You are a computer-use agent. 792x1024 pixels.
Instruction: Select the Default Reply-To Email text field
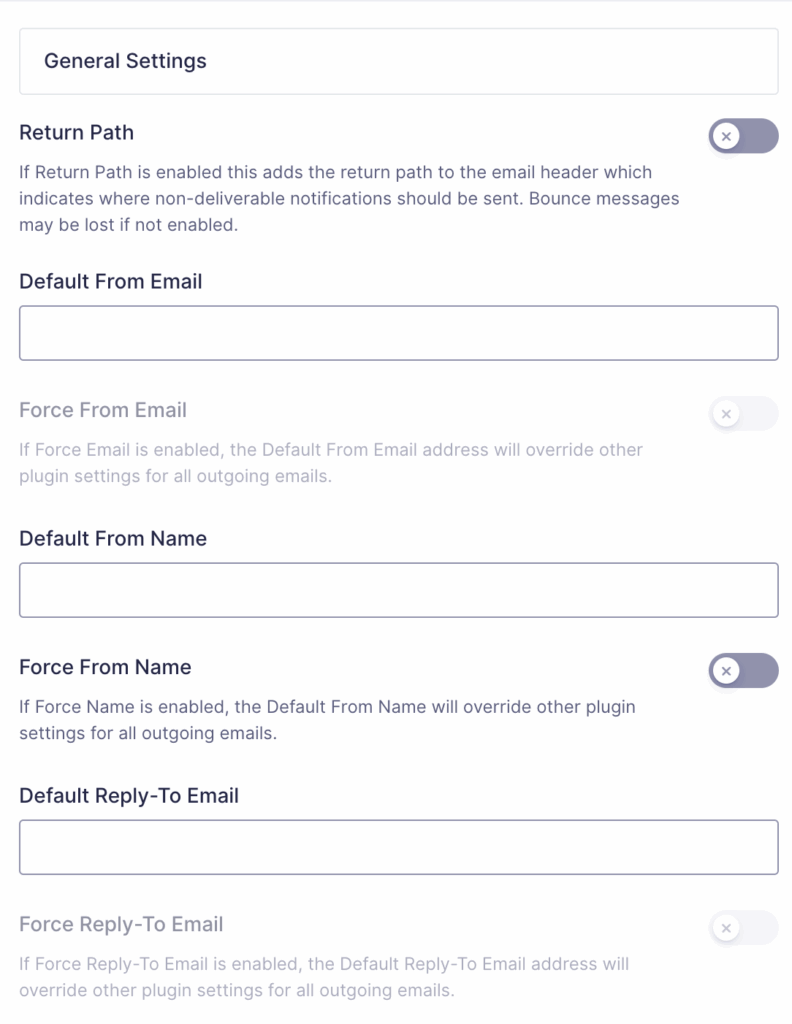pyautogui.click(x=396, y=846)
